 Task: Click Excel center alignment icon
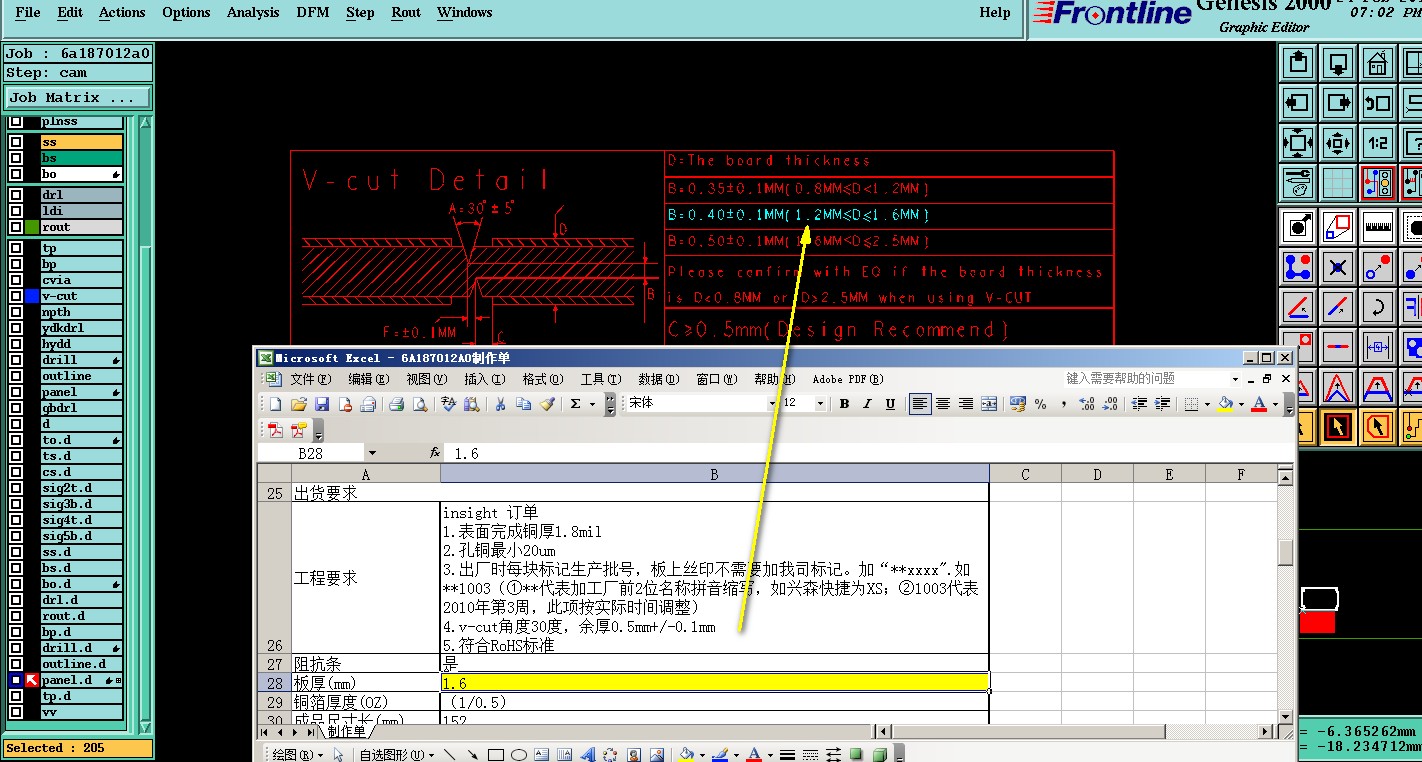pos(943,404)
